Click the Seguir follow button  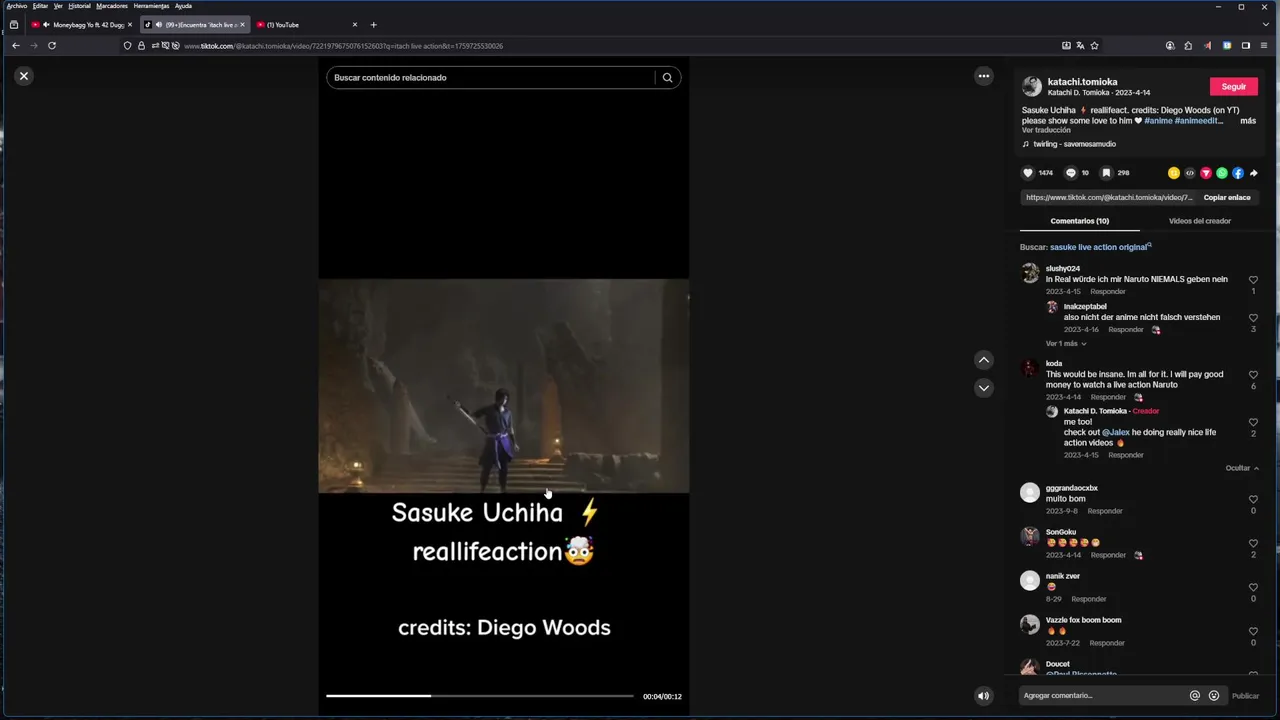pyautogui.click(x=1234, y=87)
